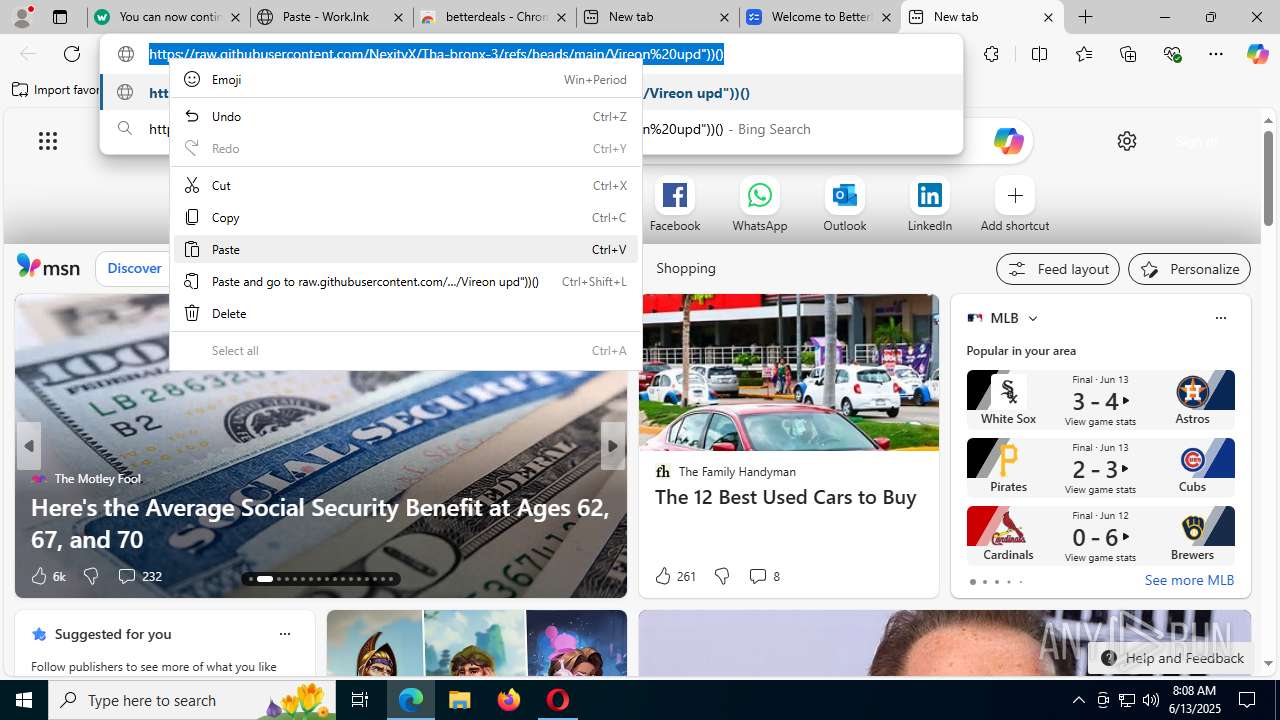Open Task View on the taskbar
The image size is (1280, 720).
[x=360, y=700]
